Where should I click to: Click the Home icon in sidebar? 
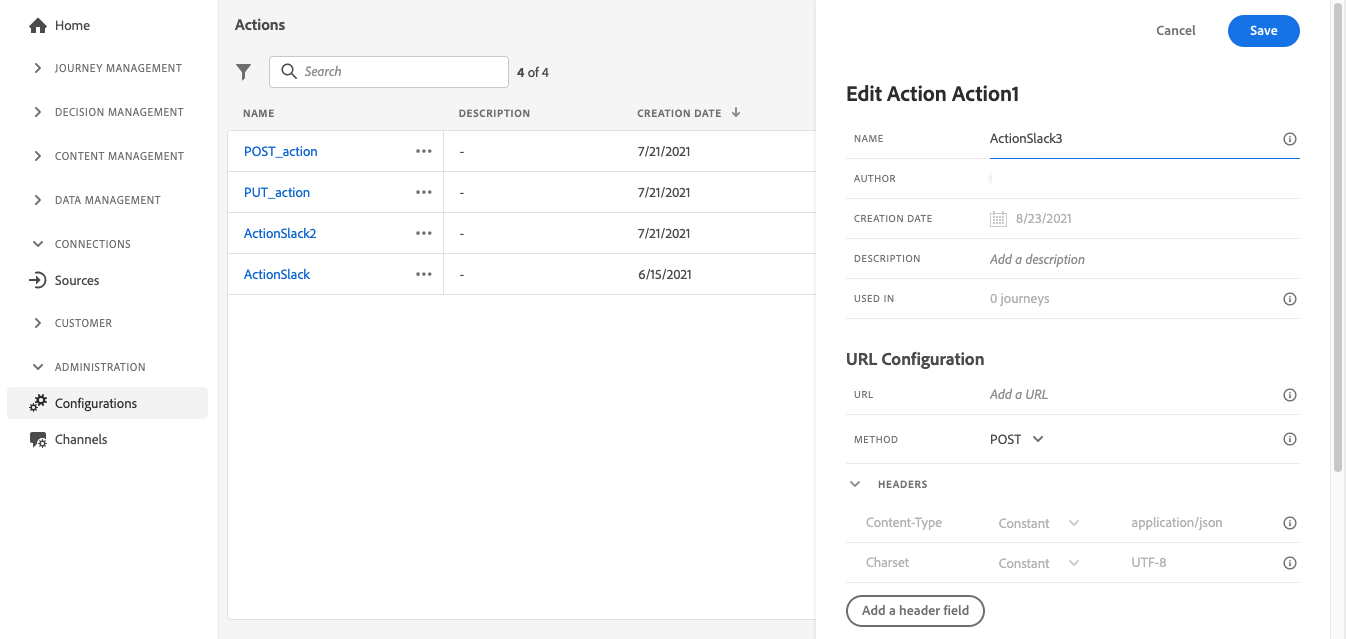(38, 25)
